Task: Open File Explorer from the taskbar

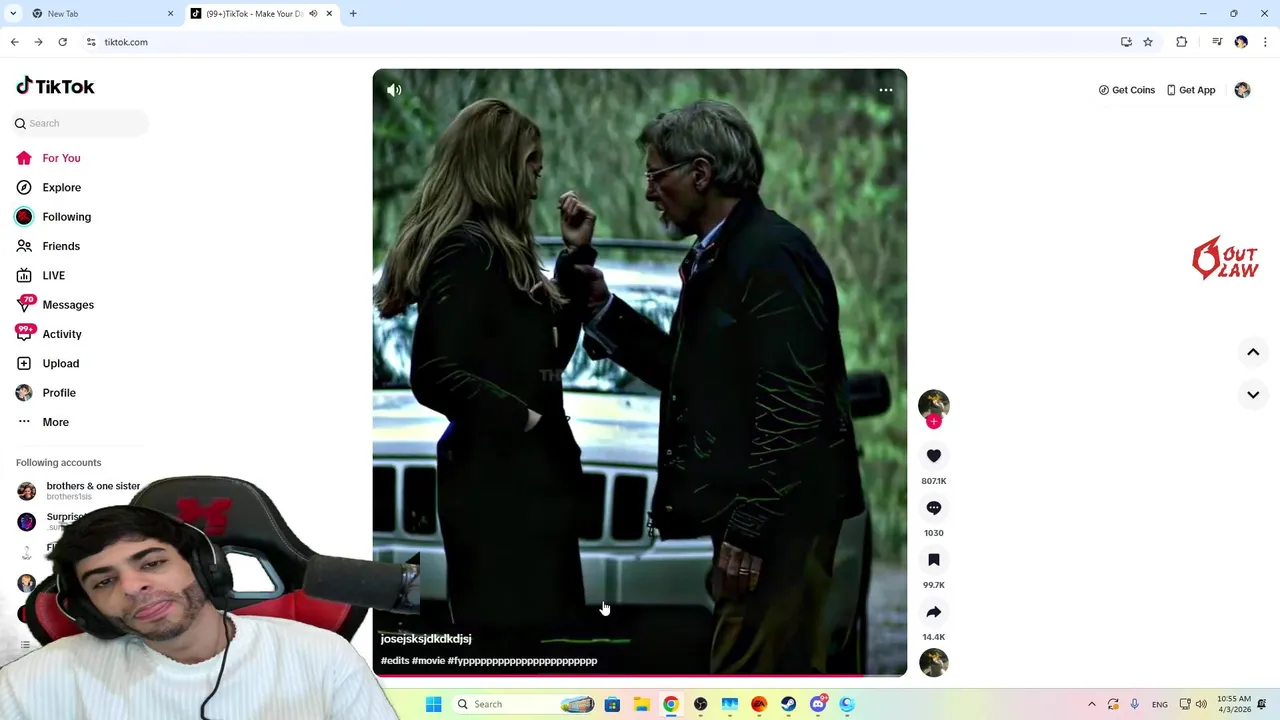Action: (x=641, y=704)
